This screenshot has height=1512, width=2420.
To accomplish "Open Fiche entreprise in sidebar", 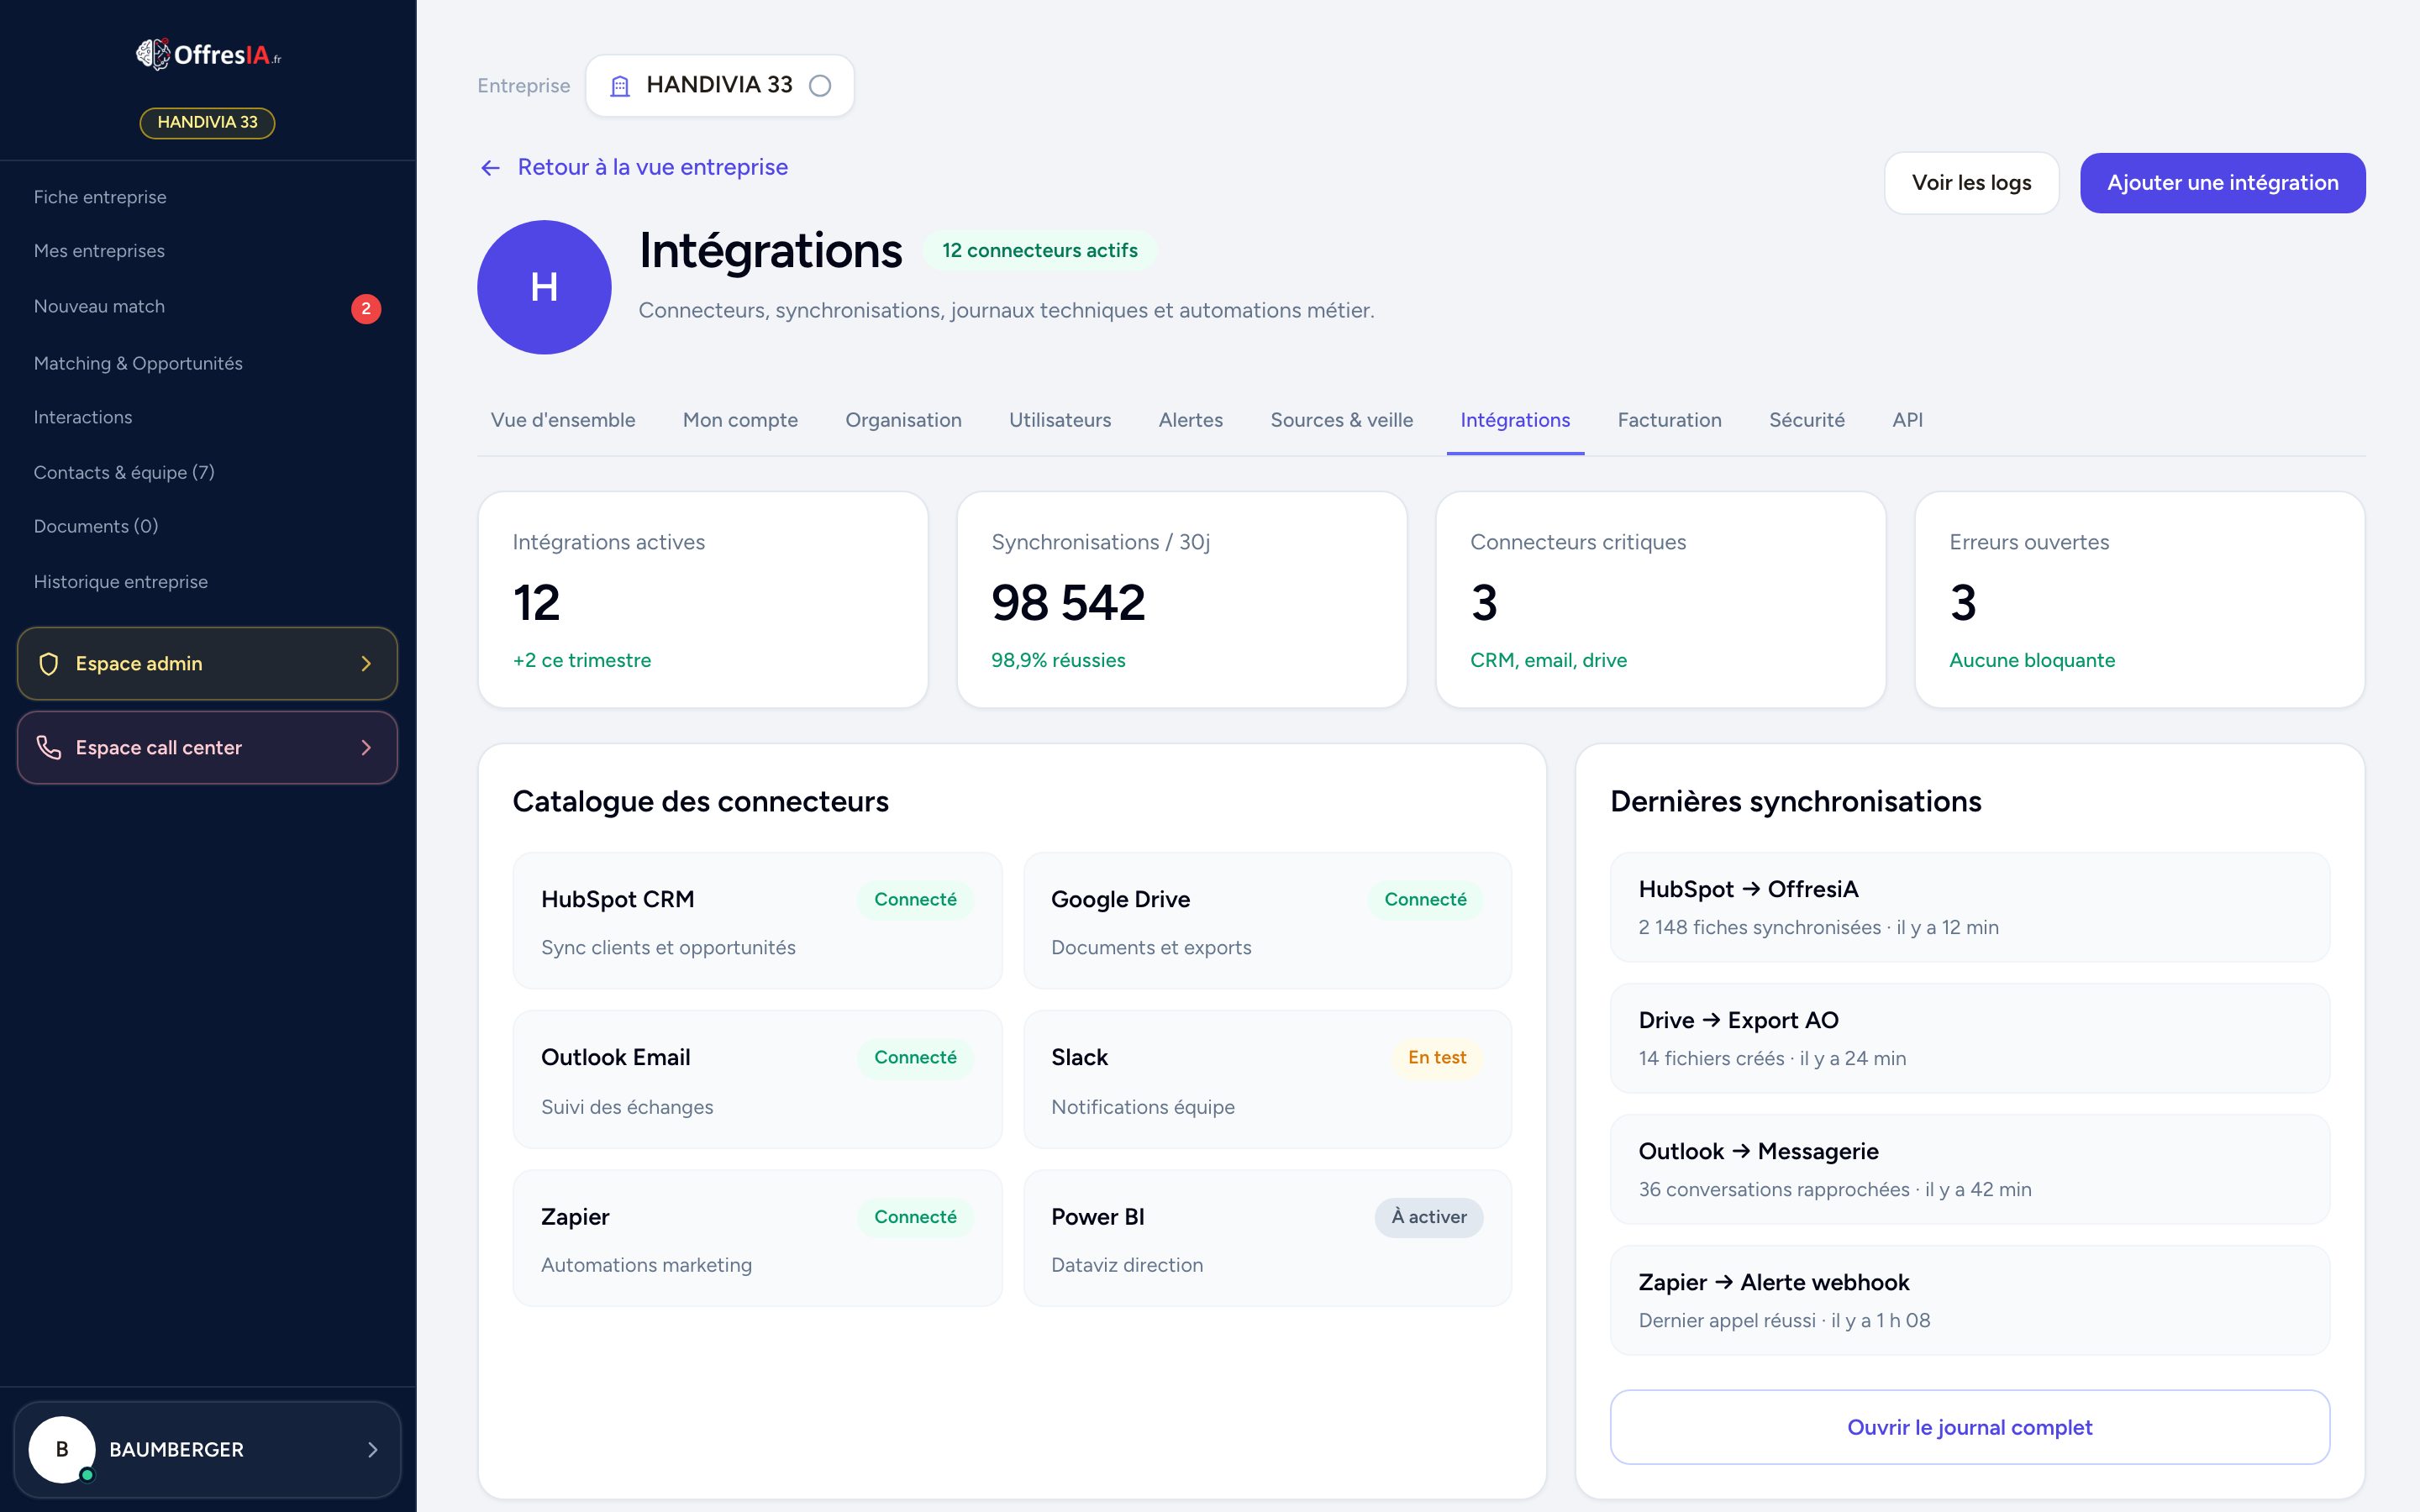I will (100, 197).
